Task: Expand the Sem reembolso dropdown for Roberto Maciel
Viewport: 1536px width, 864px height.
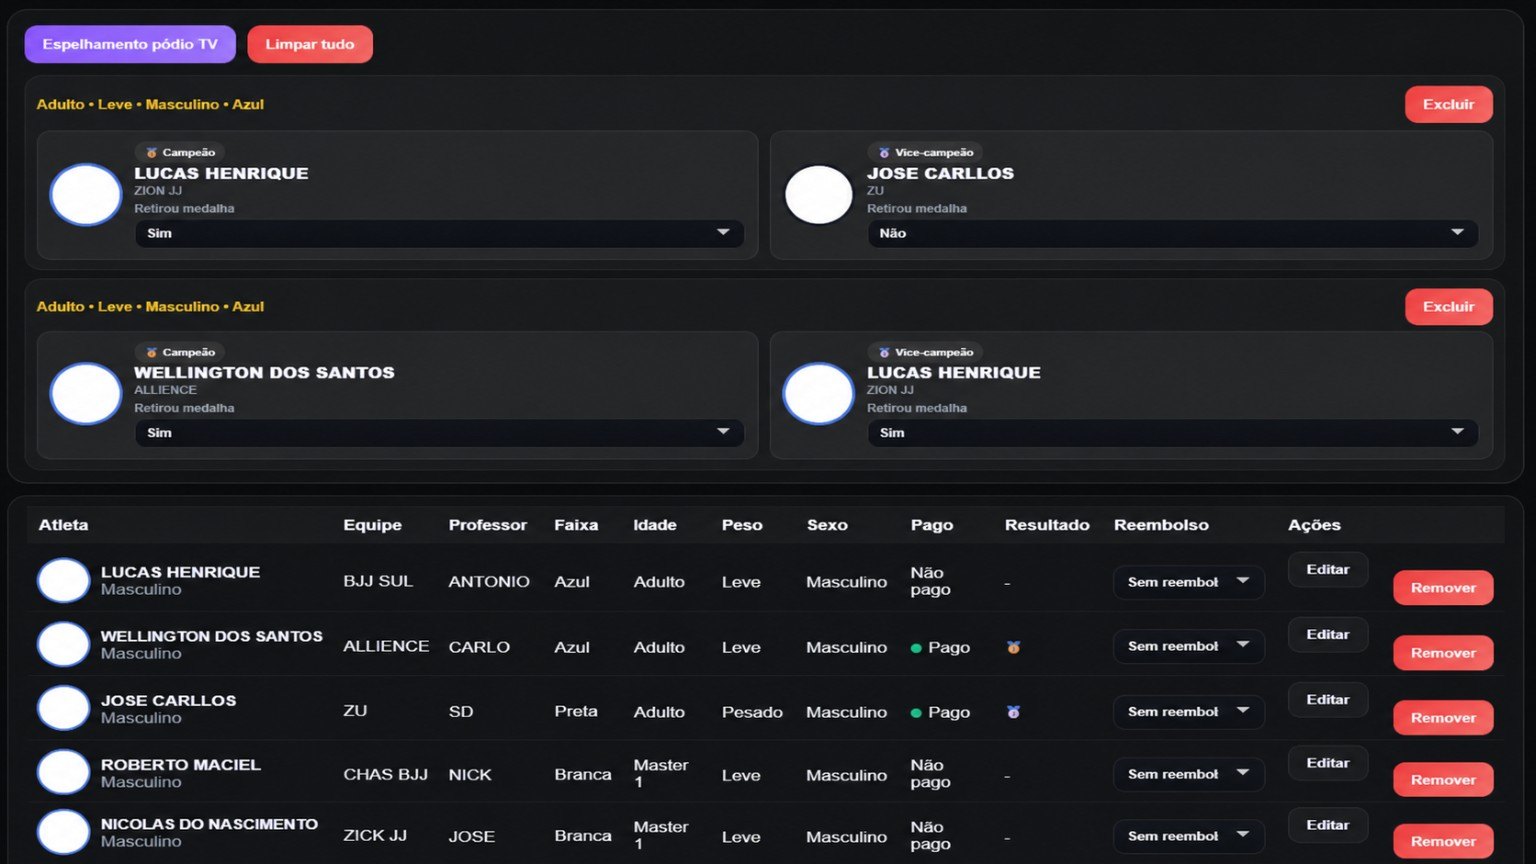Action: click(1188, 774)
